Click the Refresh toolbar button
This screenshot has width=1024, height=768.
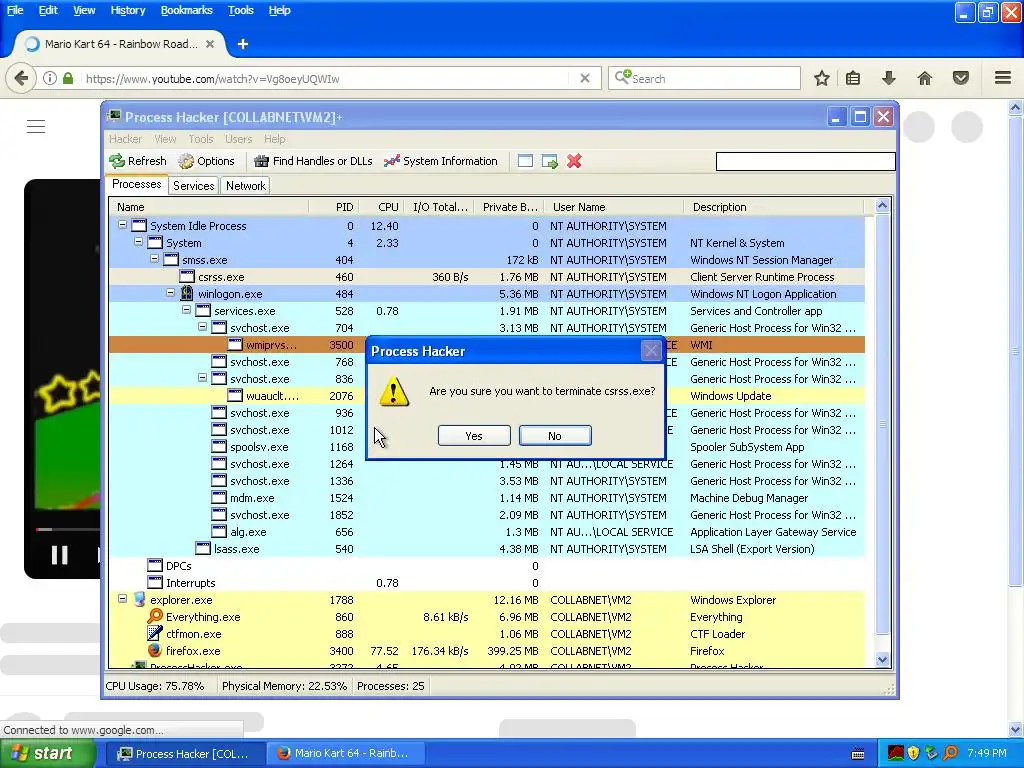(138, 161)
